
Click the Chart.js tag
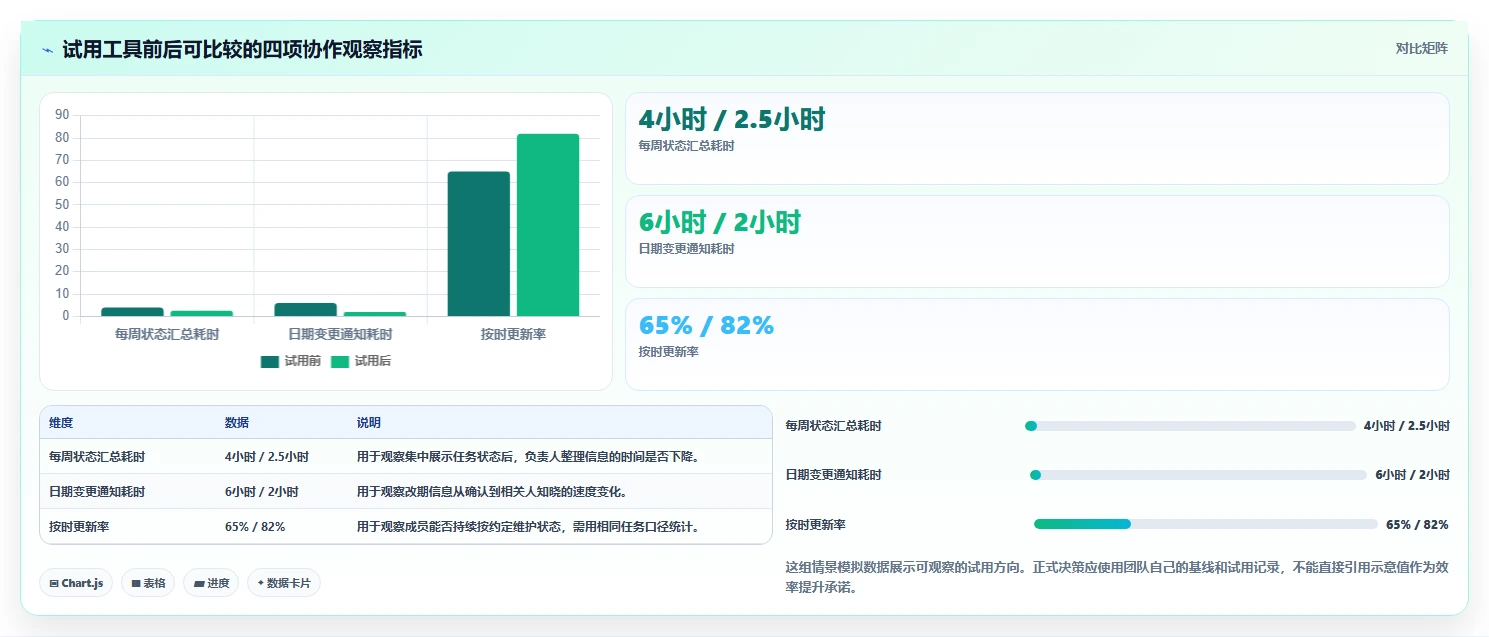point(76,583)
